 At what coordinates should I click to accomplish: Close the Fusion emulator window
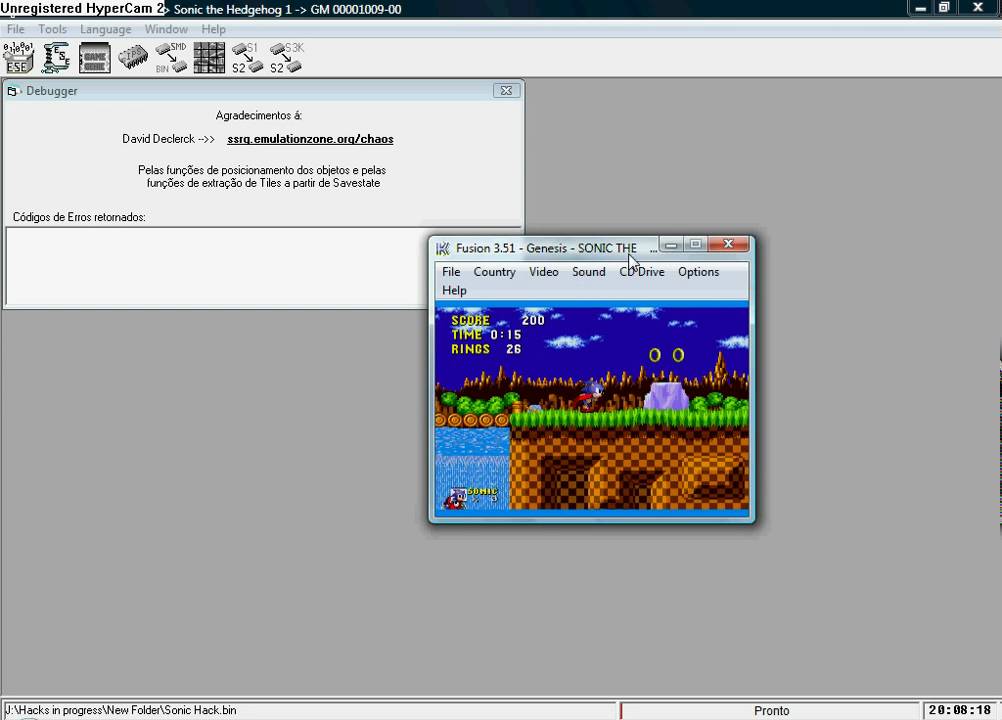[728, 244]
